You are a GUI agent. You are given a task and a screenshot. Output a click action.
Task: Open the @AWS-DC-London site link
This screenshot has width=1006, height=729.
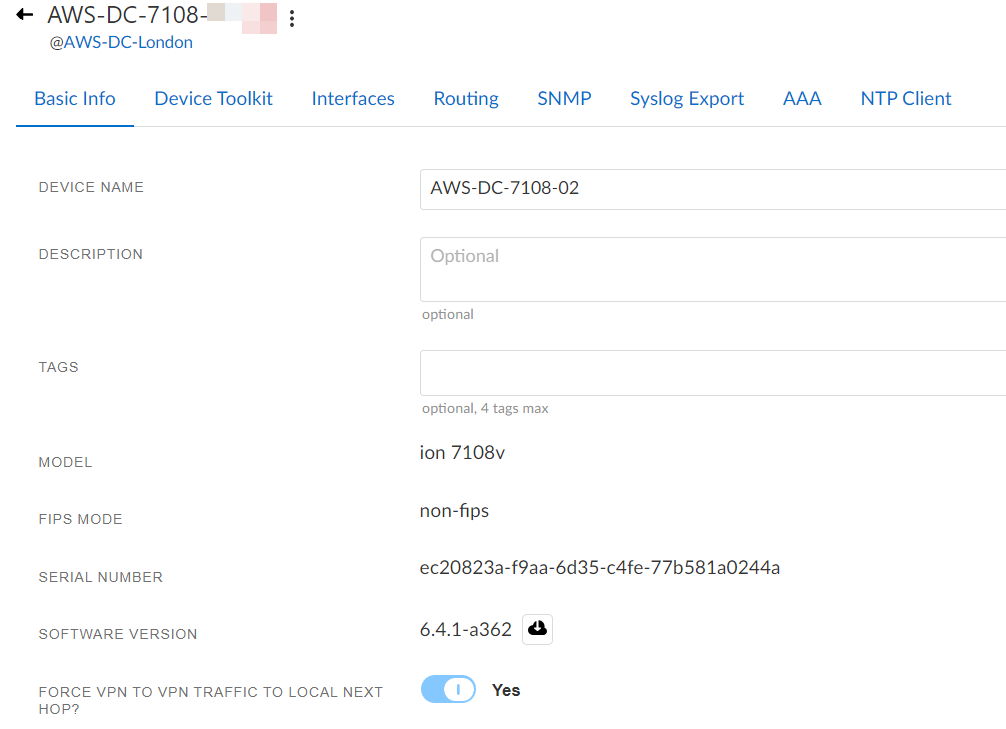[121, 42]
